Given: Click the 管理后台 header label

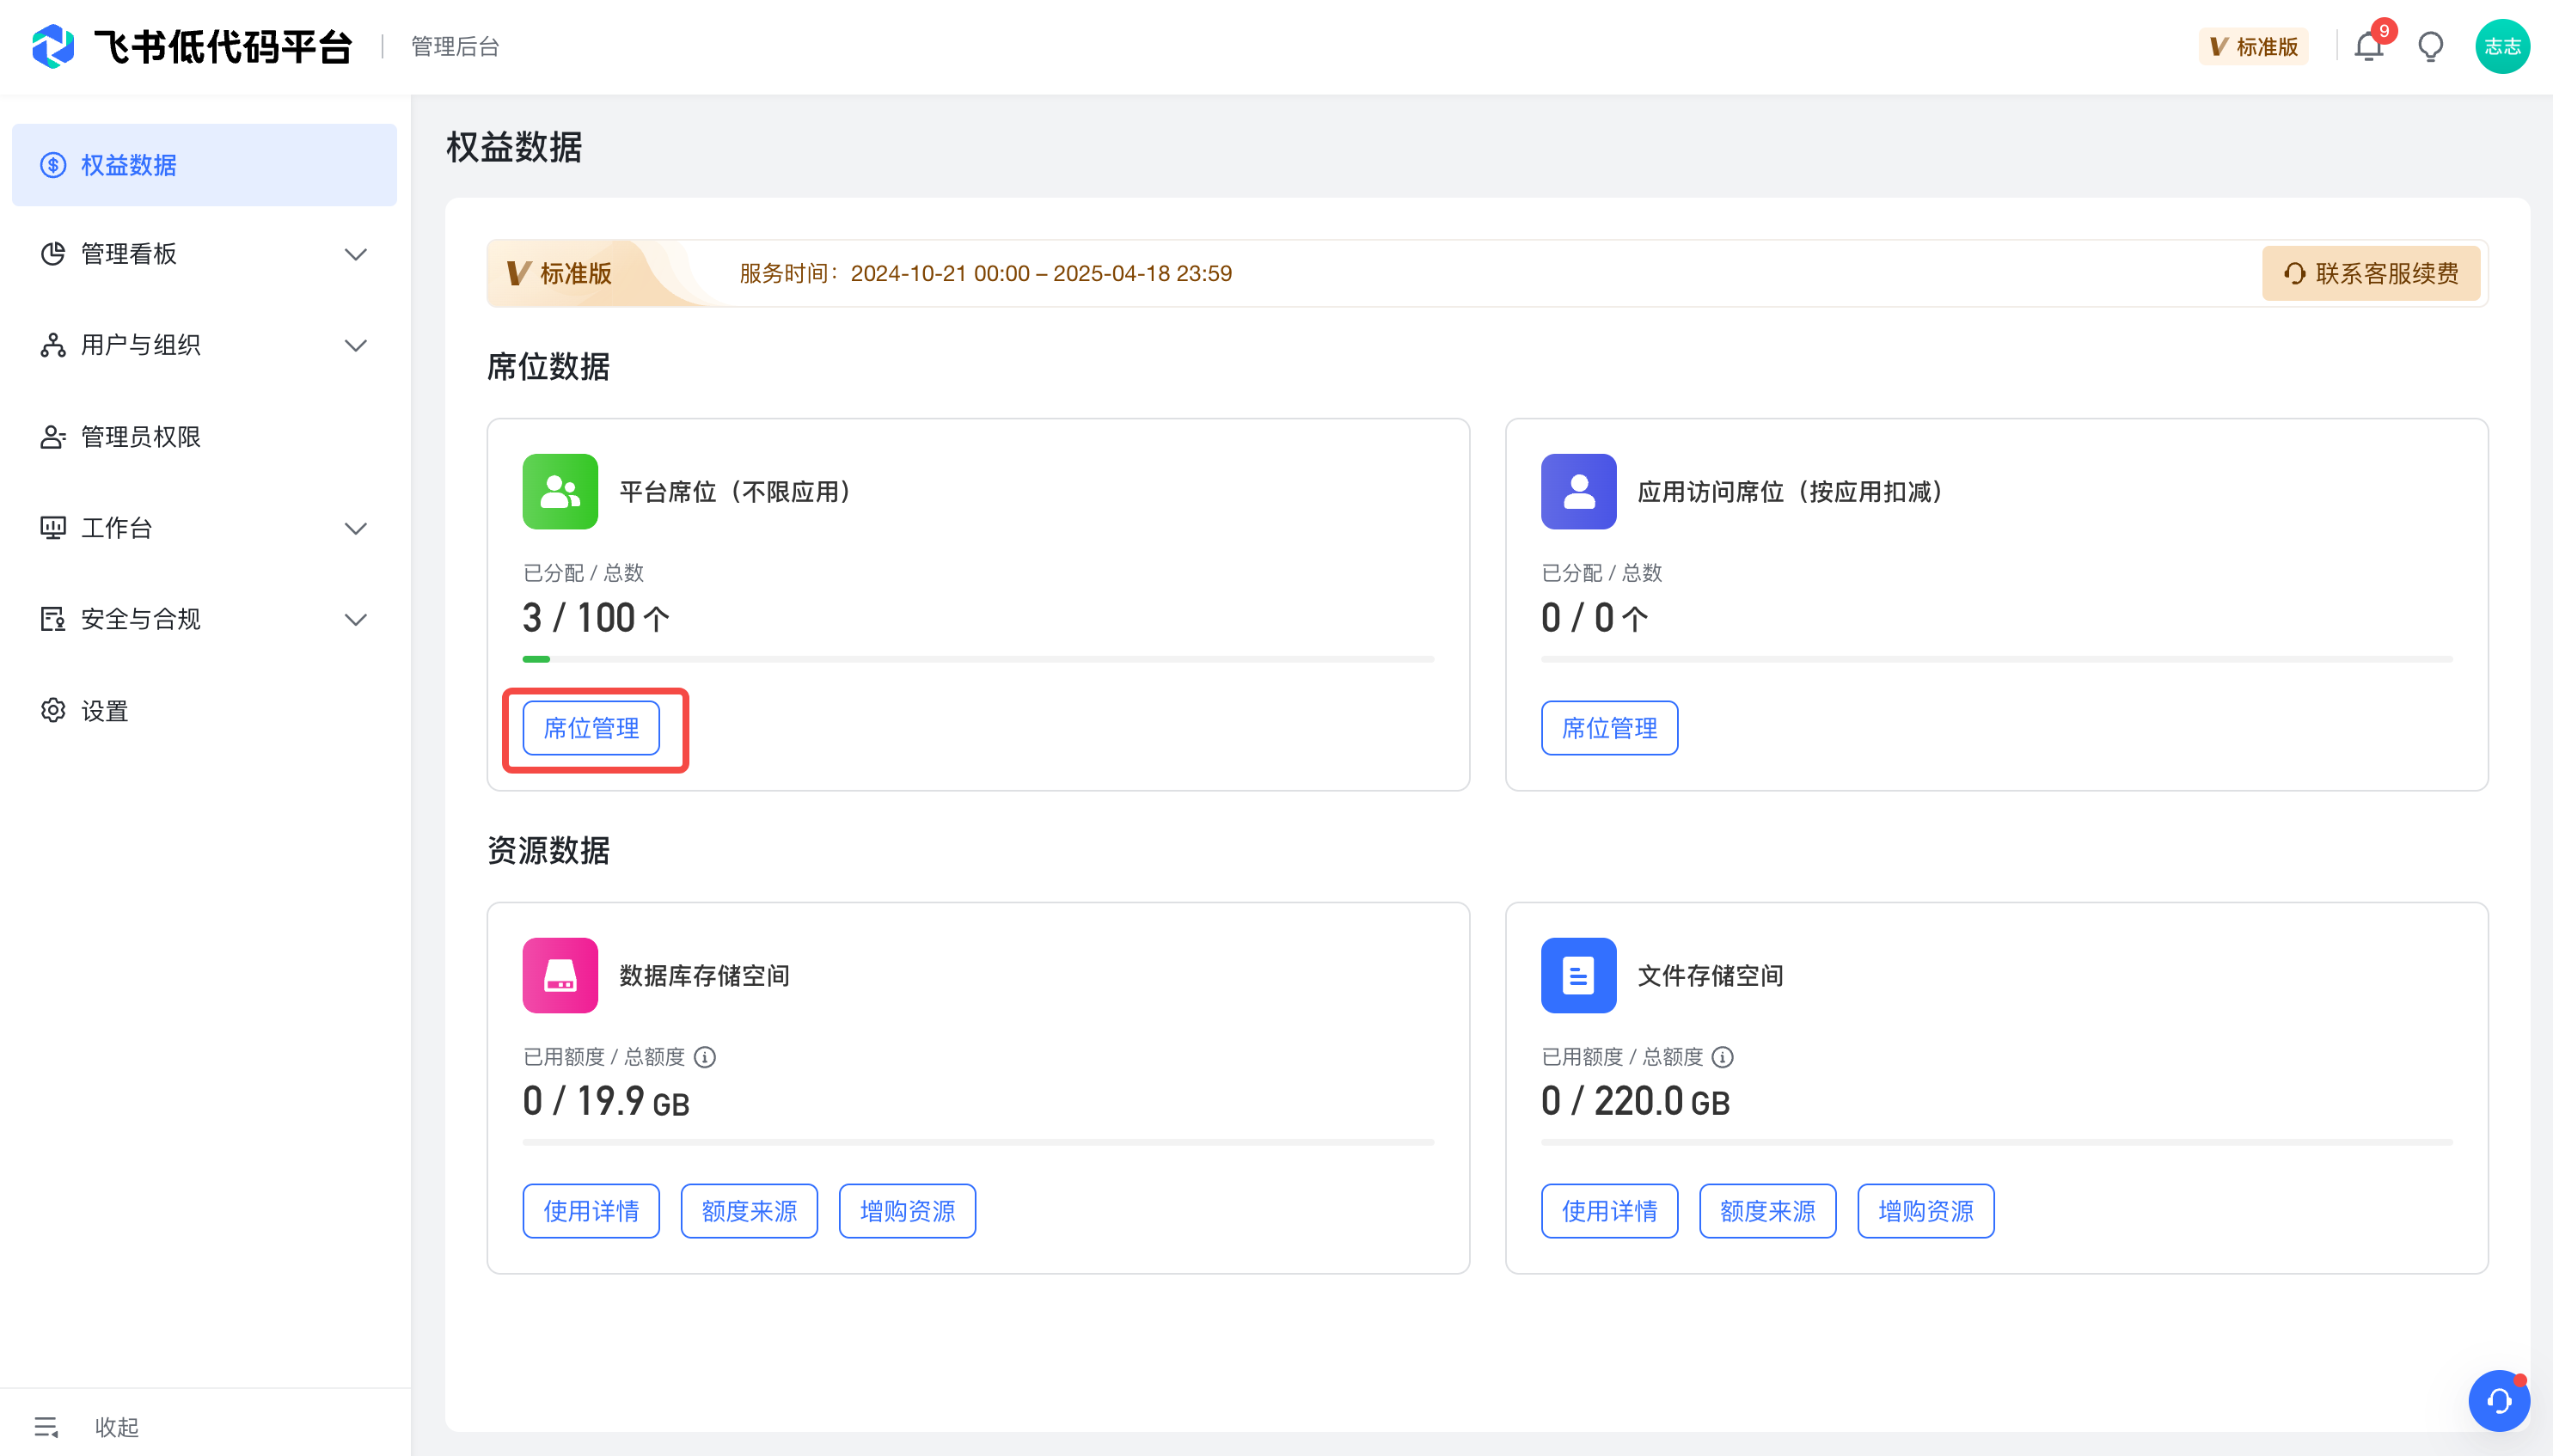Looking at the screenshot, I should (x=455, y=47).
